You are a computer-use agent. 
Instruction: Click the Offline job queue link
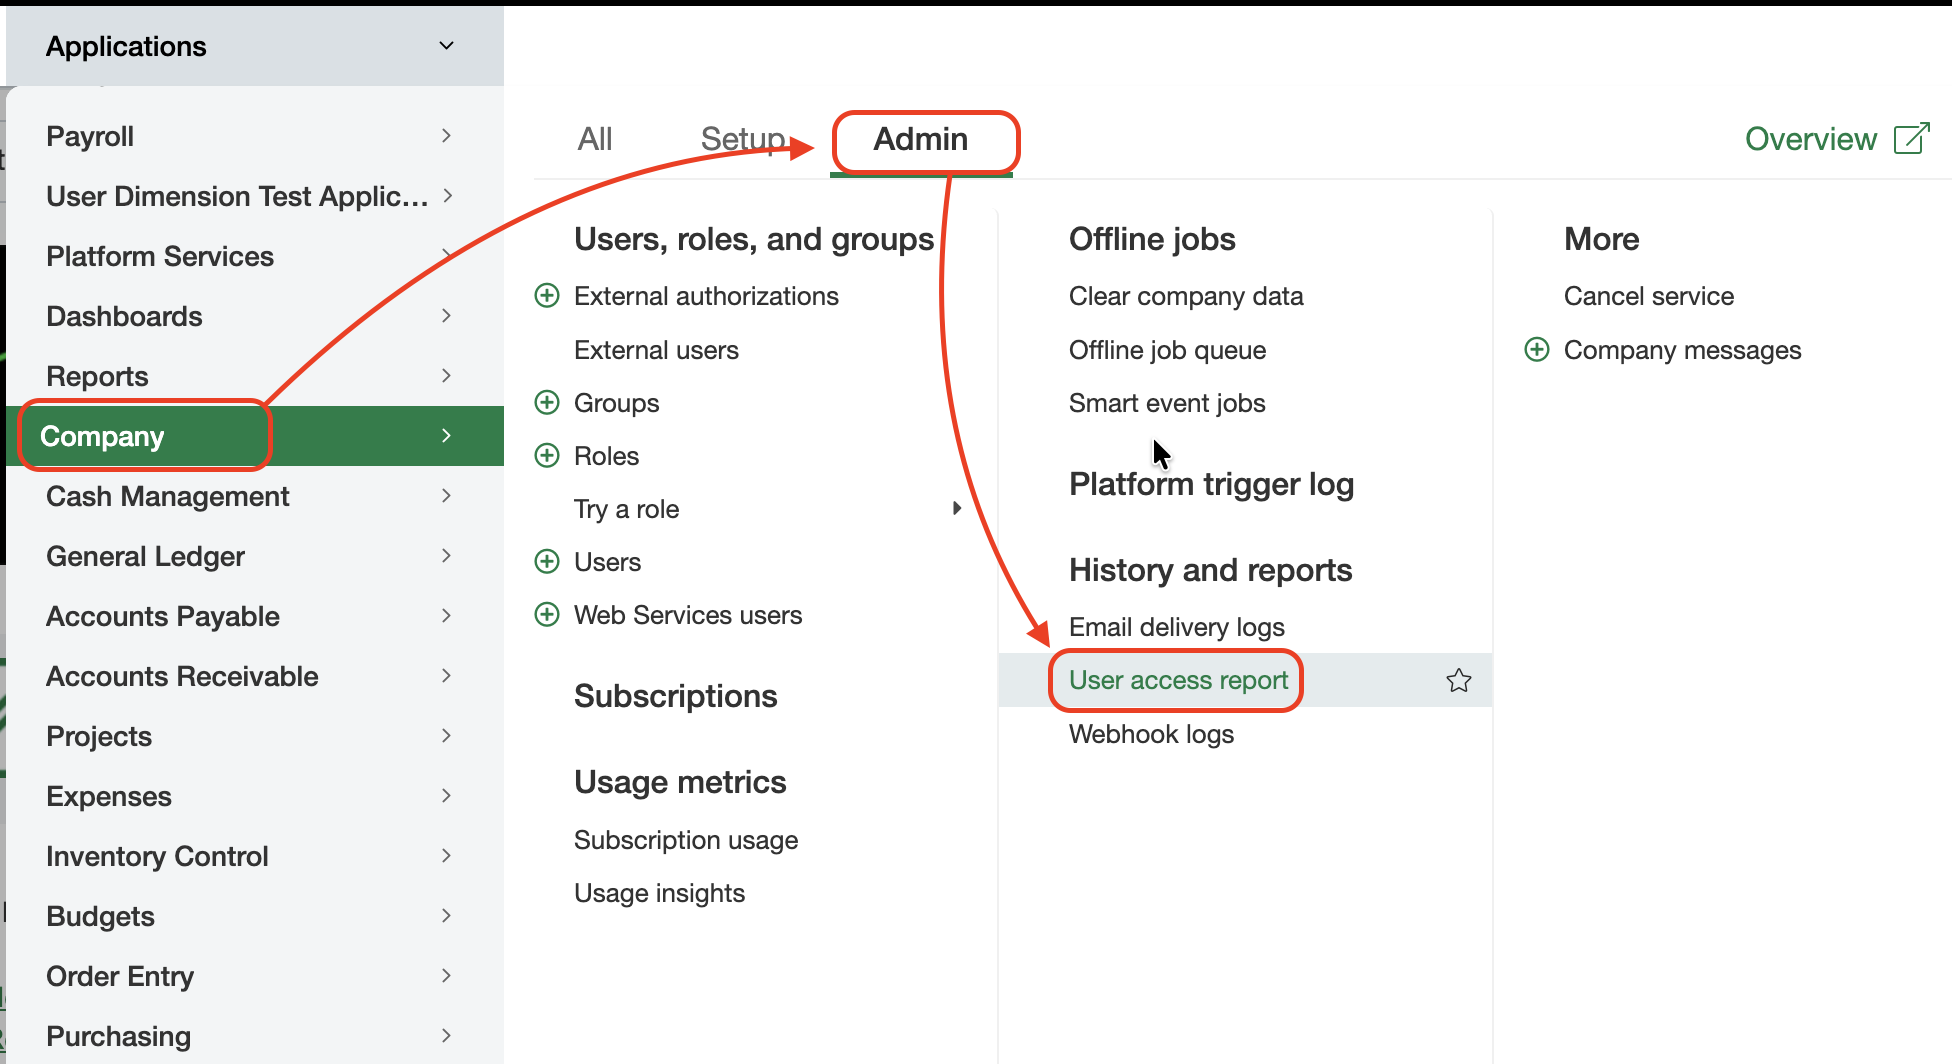coord(1167,350)
